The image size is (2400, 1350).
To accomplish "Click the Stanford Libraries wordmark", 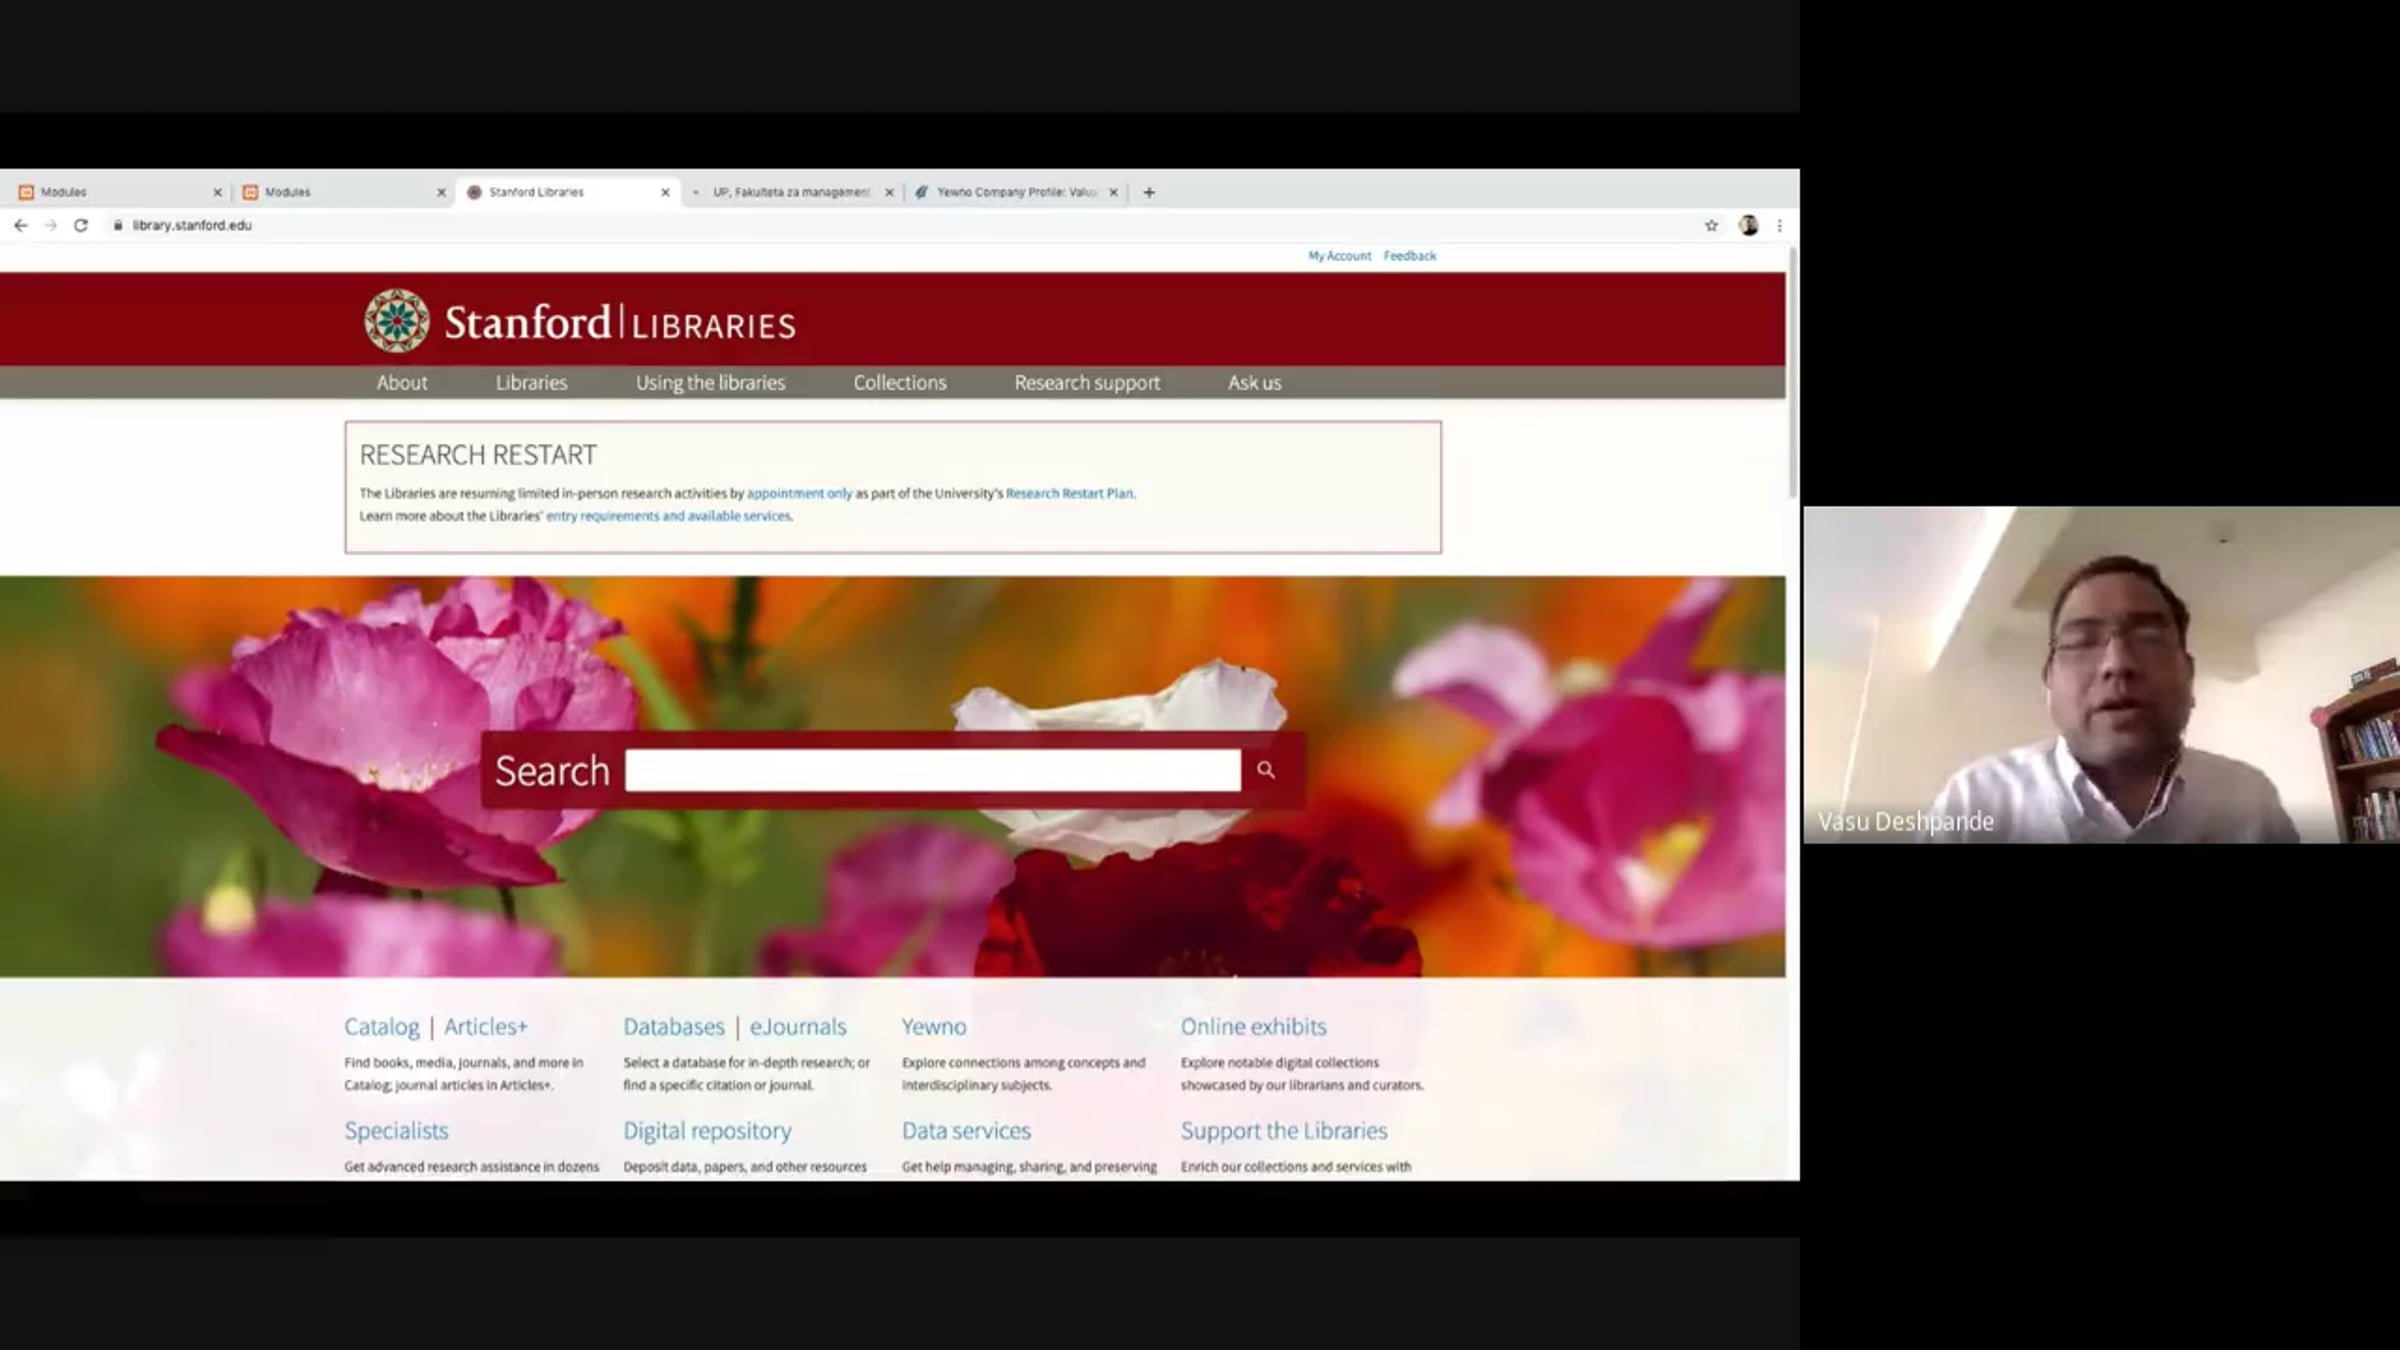I will pyautogui.click(x=619, y=323).
